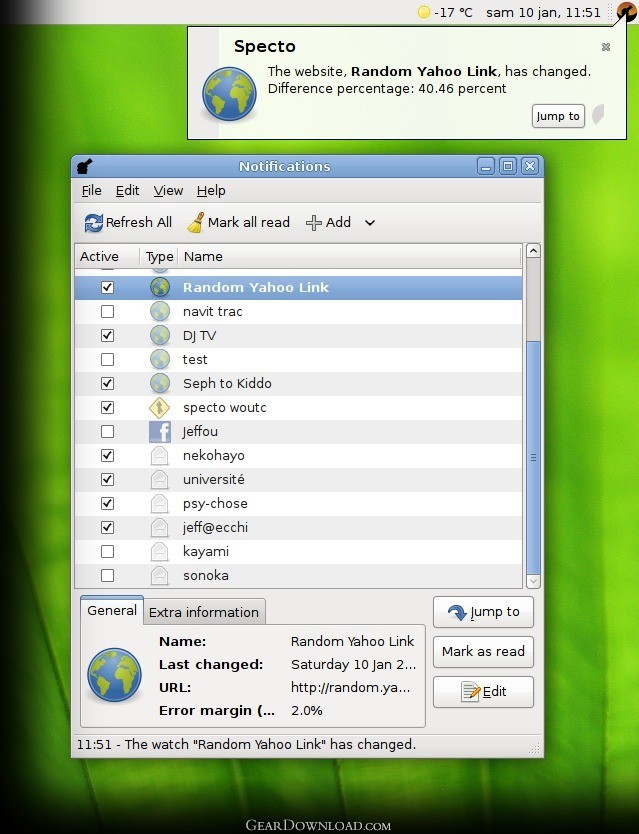
Task: Open the View menu
Action: 168,190
